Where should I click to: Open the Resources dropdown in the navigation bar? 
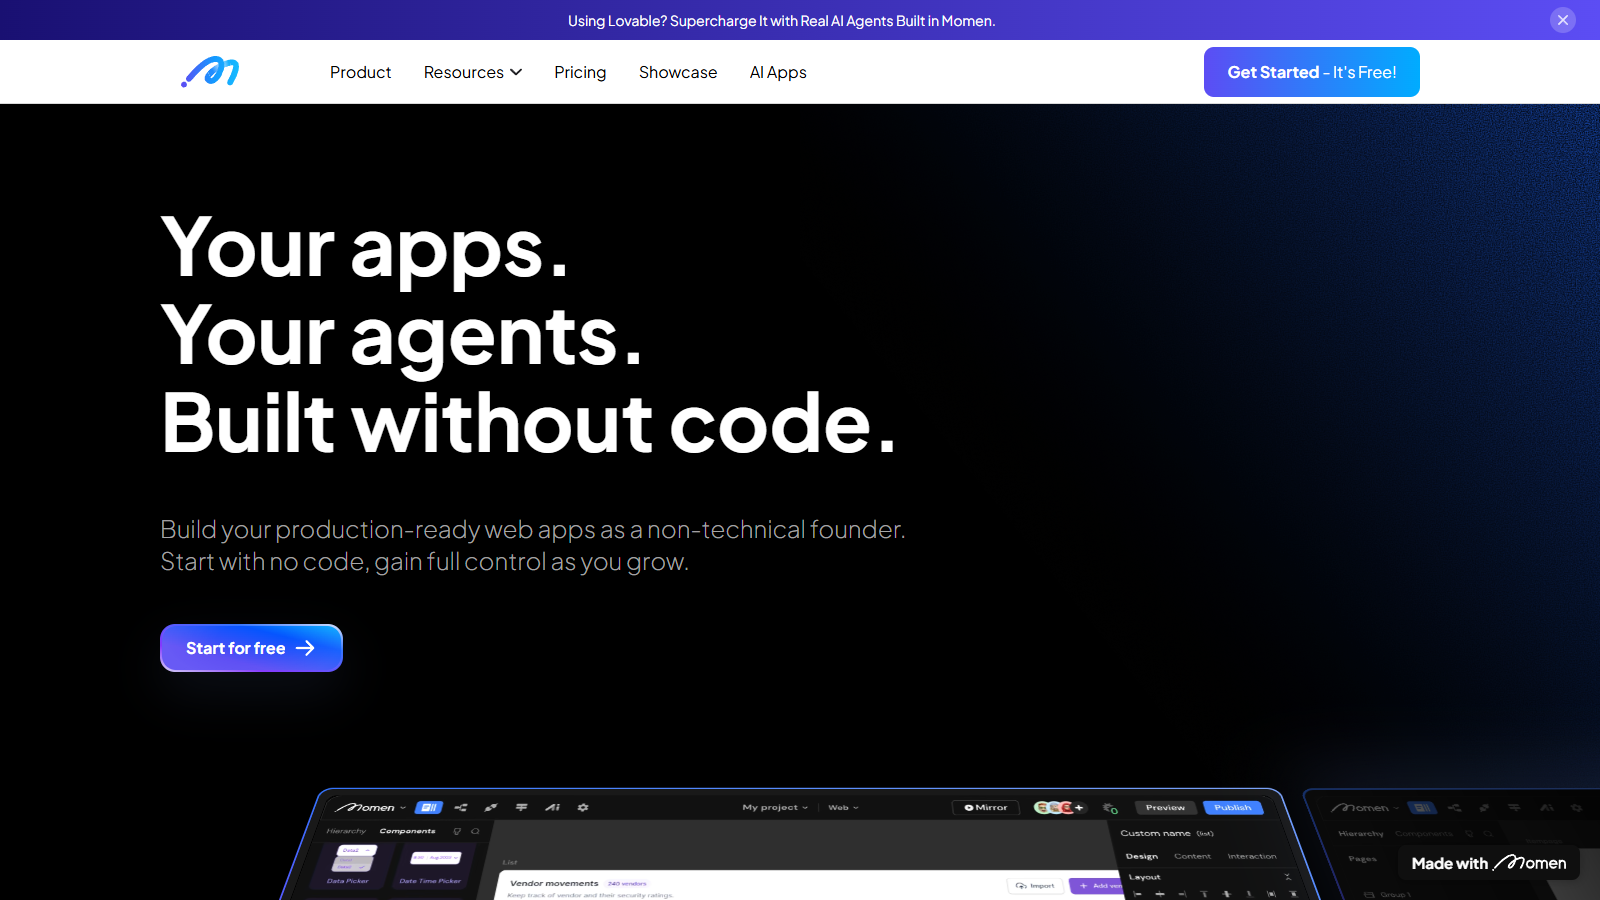(x=472, y=72)
